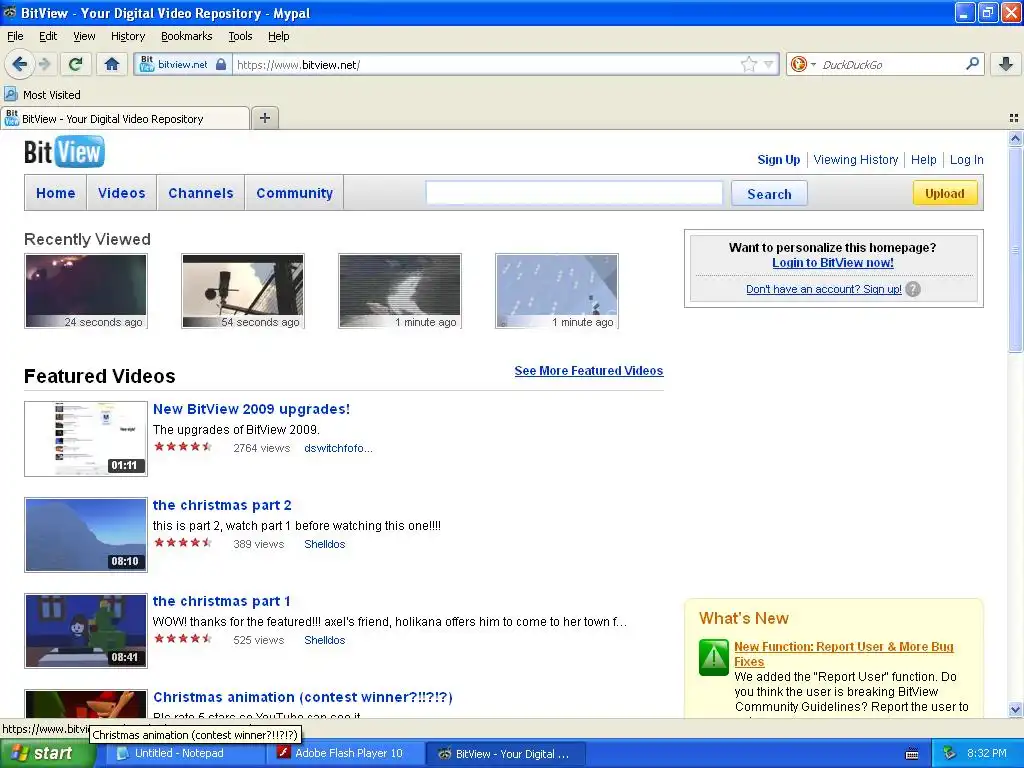Go to the Community navigation tab
This screenshot has width=1024, height=768.
tap(295, 193)
